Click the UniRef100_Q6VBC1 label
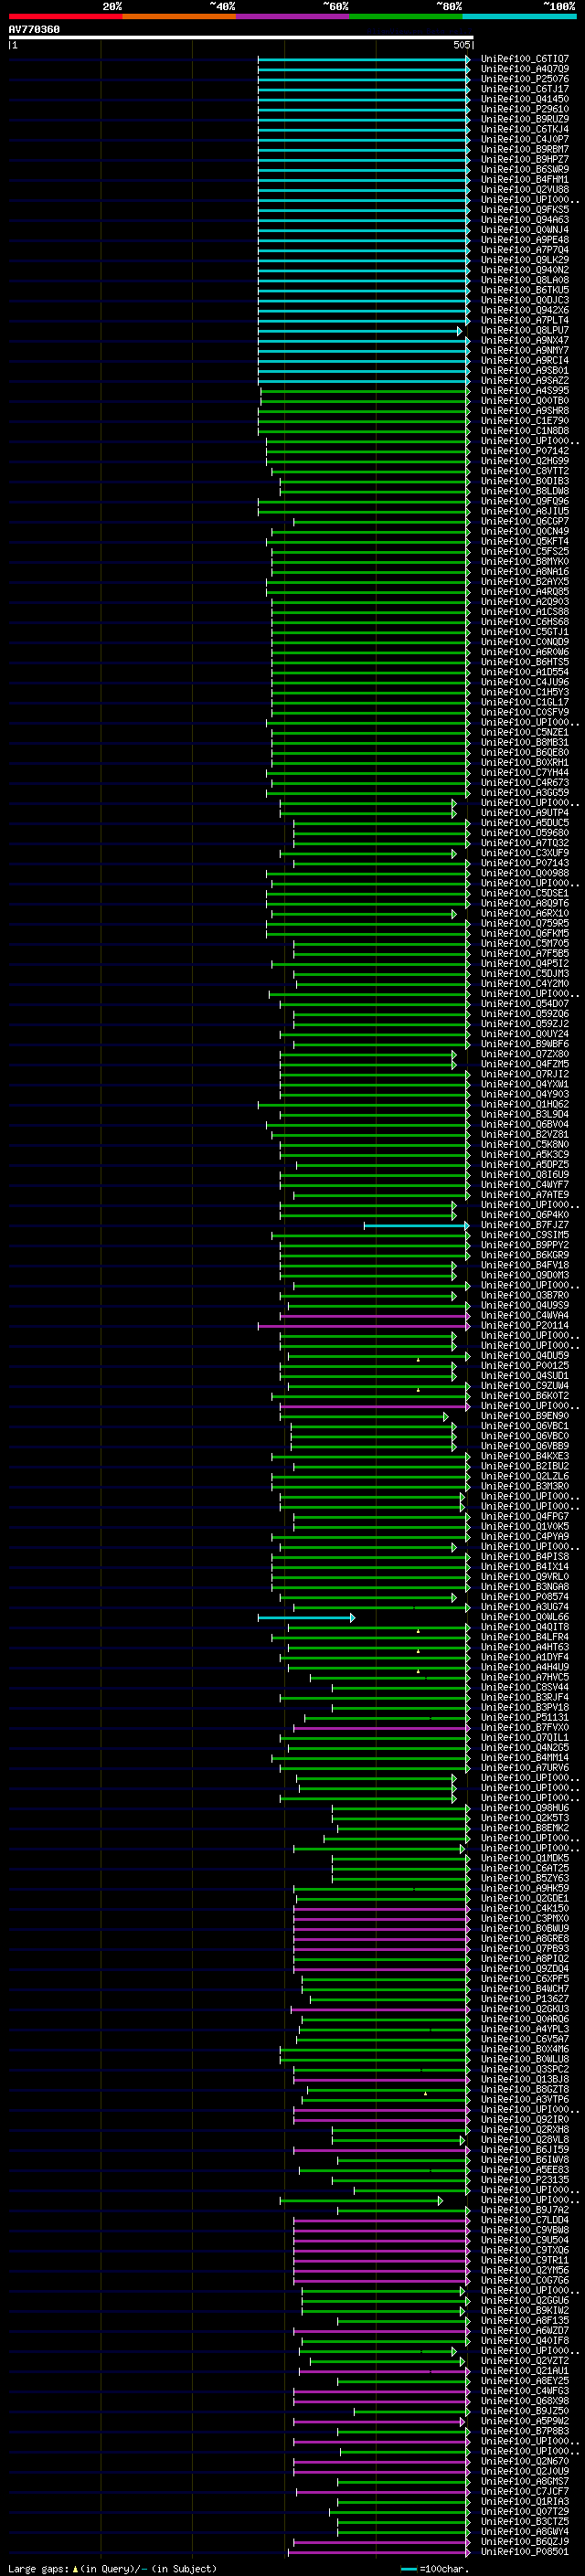The image size is (585, 2576). point(524,1426)
